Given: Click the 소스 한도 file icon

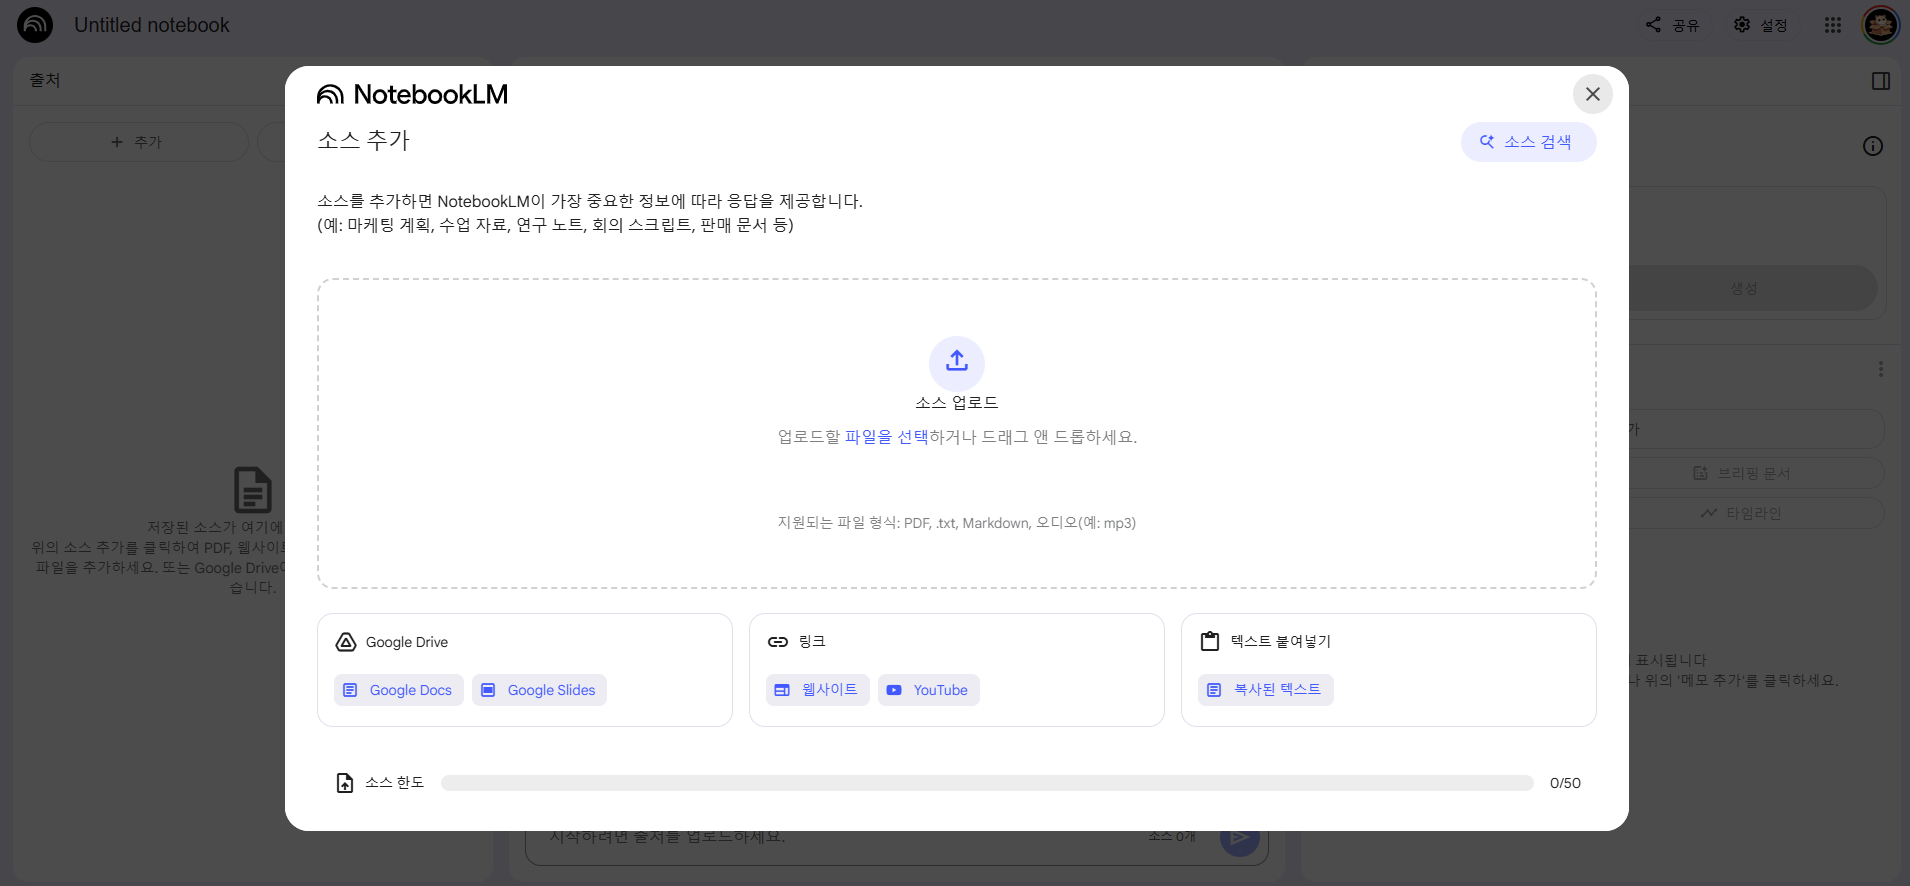Looking at the screenshot, I should (345, 783).
